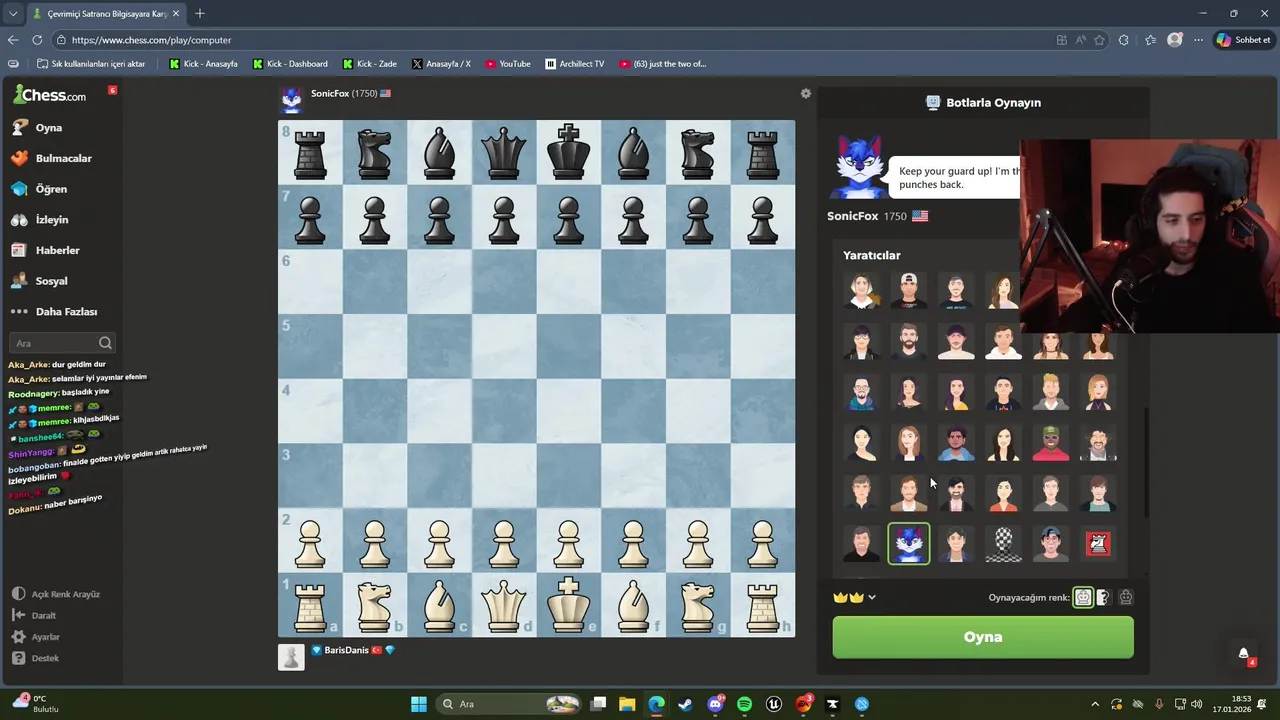Collapse the sidebar with Daralt
The height and width of the screenshot is (720, 1280).
[x=34, y=615]
